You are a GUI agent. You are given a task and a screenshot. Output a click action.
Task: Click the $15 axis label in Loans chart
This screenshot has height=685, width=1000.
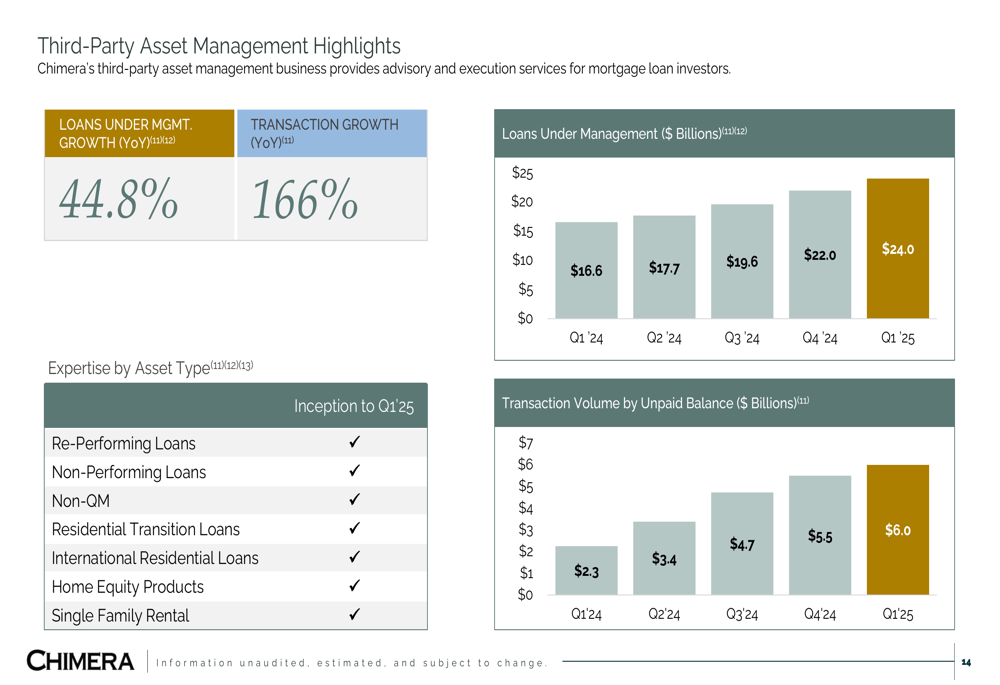point(523,231)
